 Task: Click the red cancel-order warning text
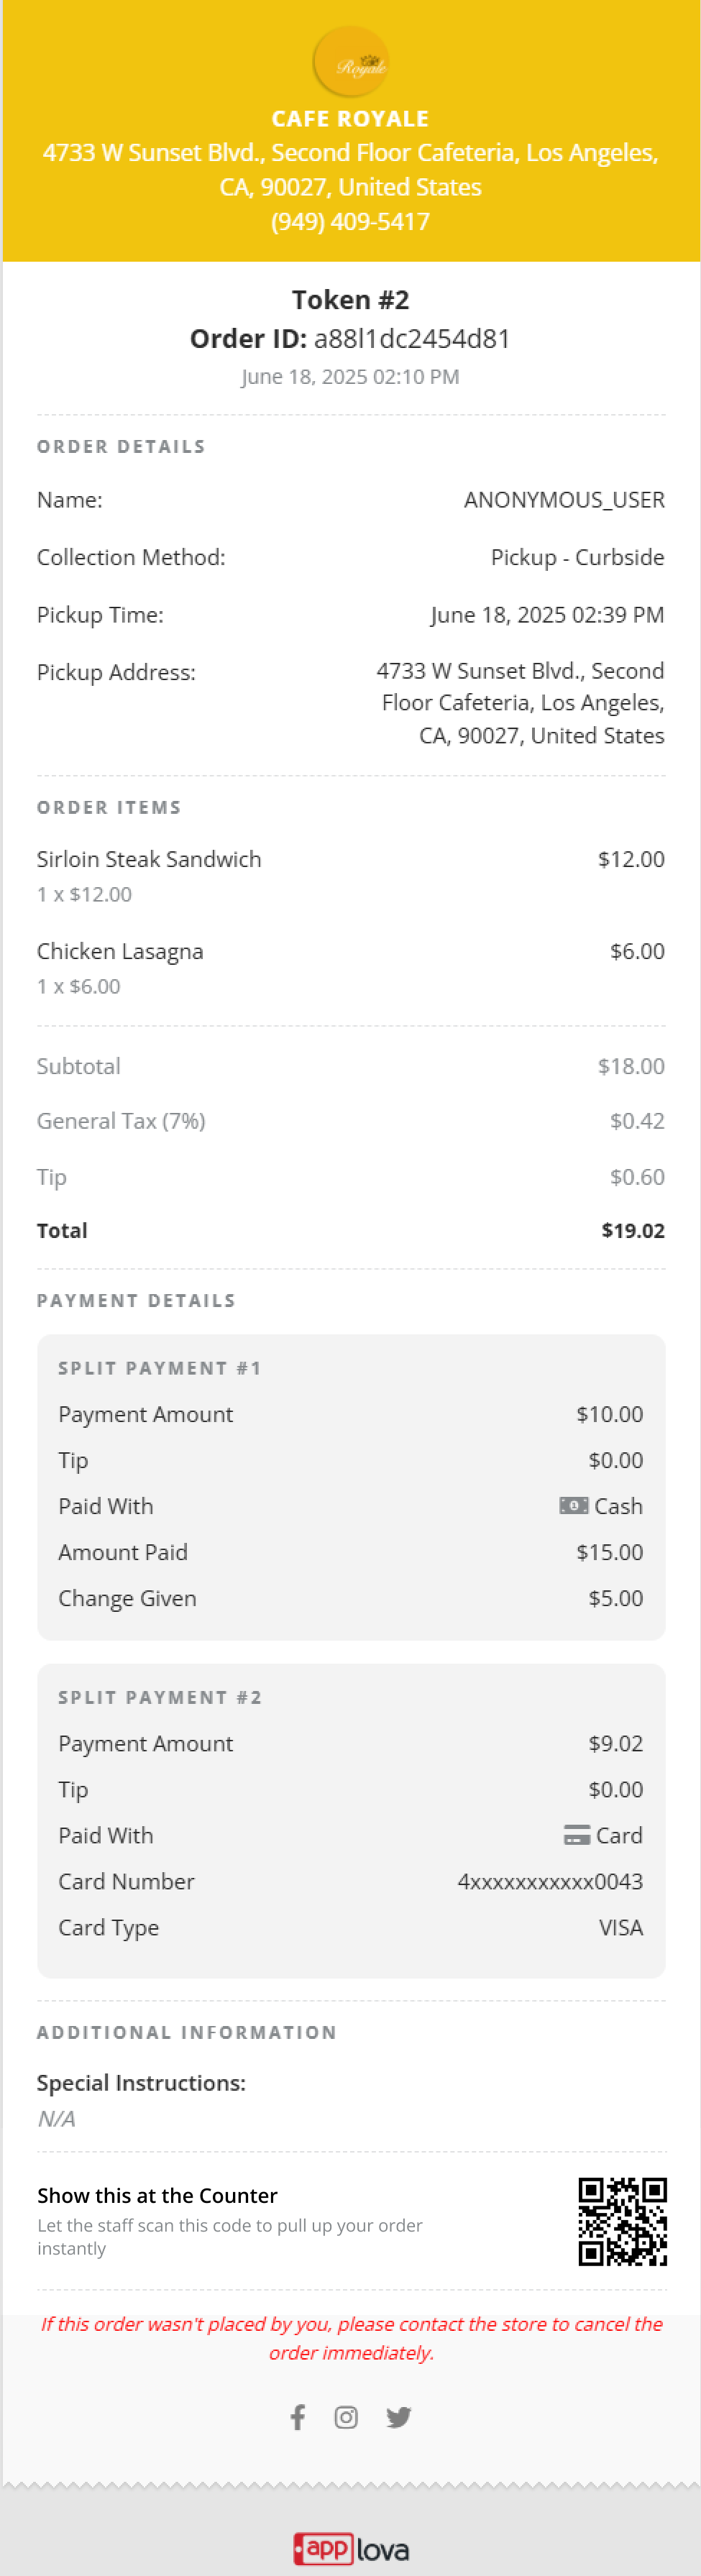point(350,2338)
